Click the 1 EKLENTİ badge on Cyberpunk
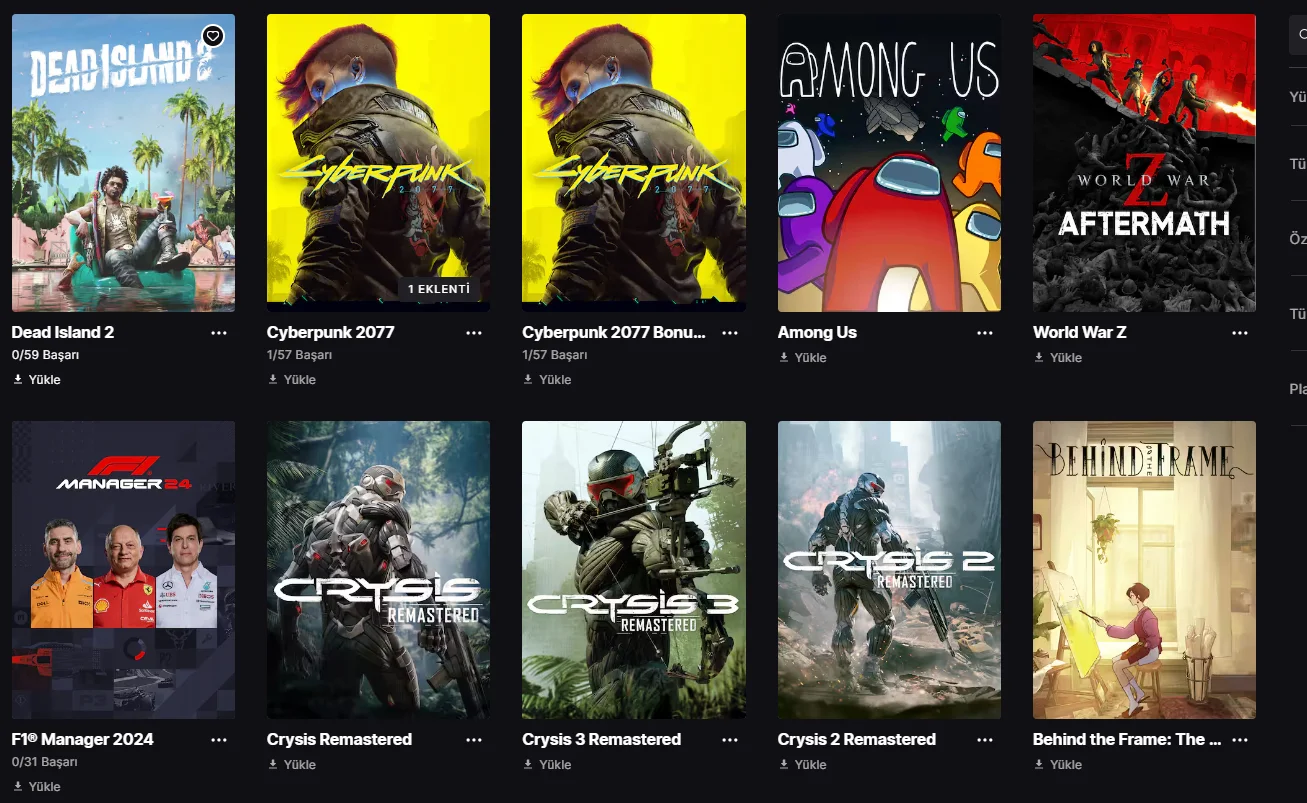This screenshot has width=1307, height=803. click(438, 289)
